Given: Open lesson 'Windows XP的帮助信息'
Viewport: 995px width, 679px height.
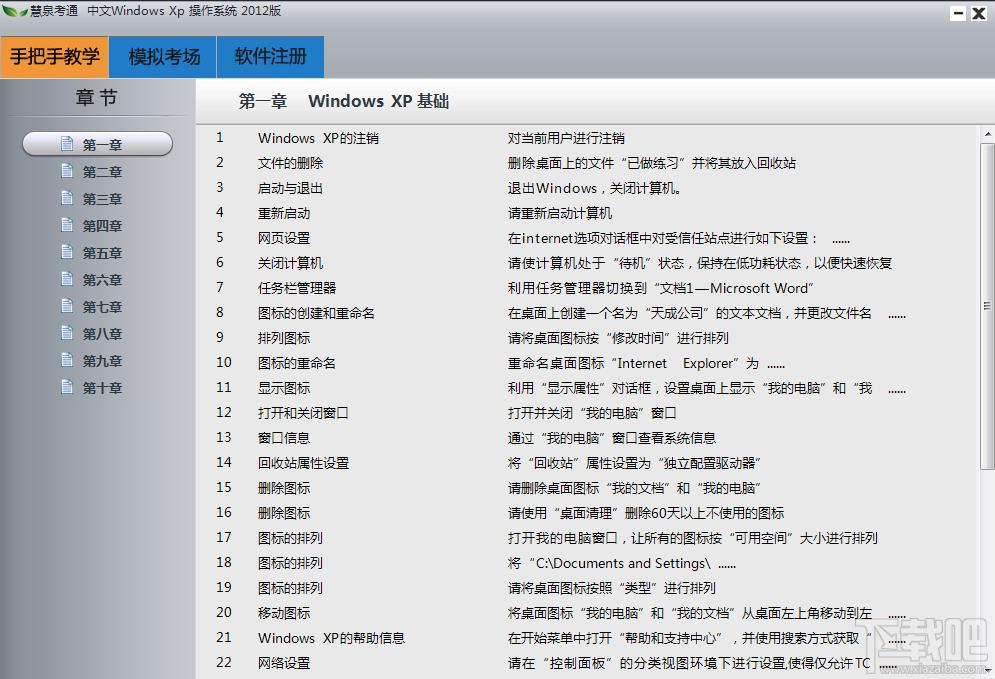Looking at the screenshot, I should coord(331,638).
